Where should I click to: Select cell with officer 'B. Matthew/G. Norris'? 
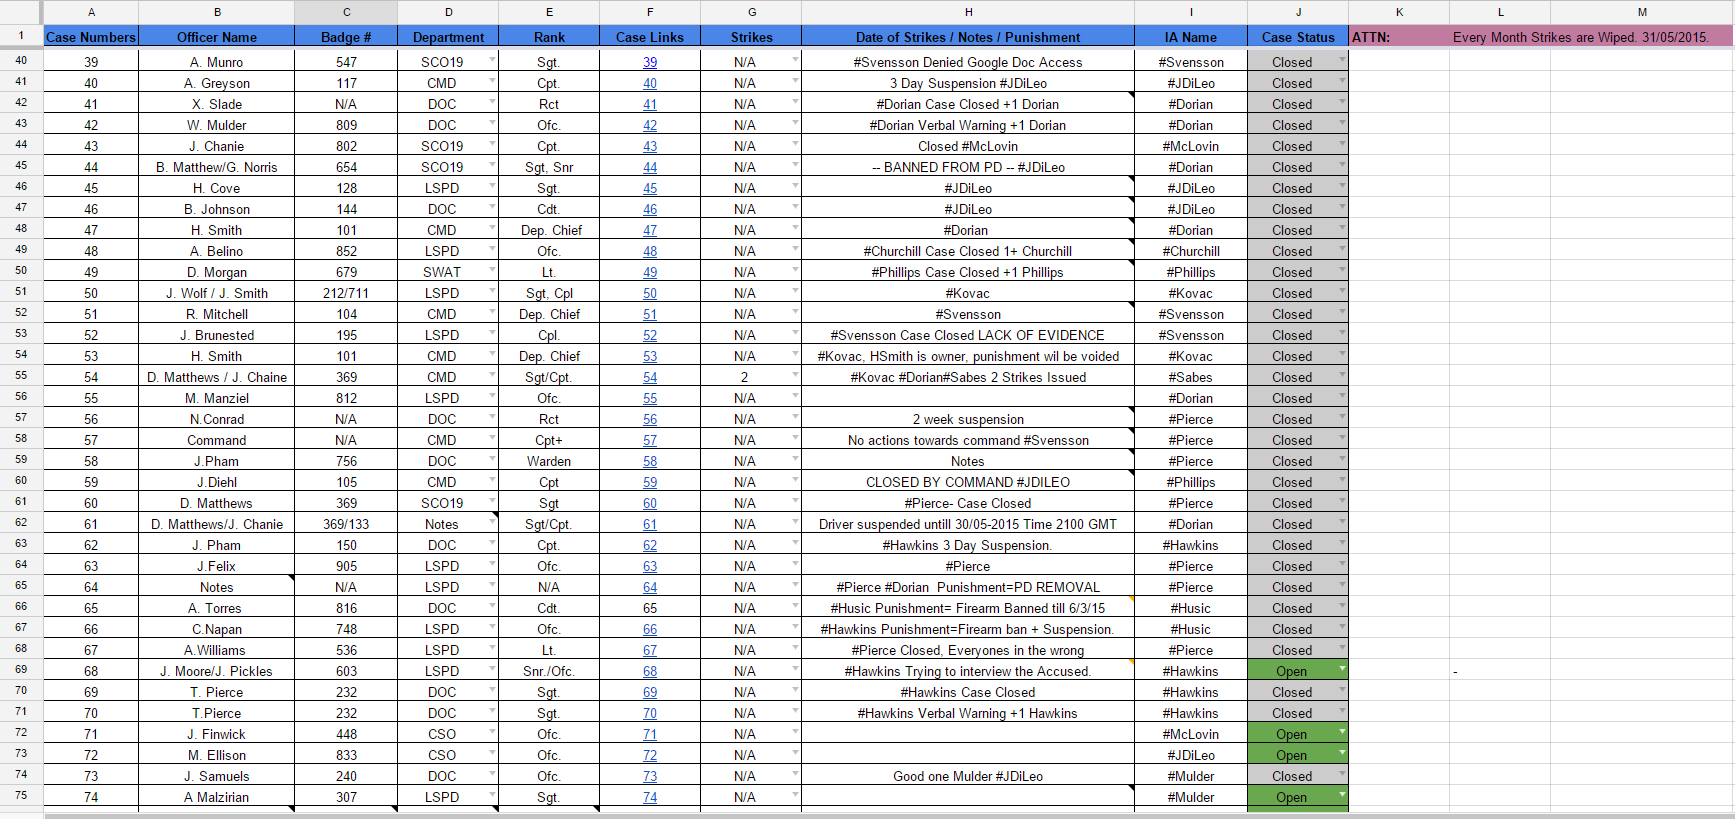point(217,167)
